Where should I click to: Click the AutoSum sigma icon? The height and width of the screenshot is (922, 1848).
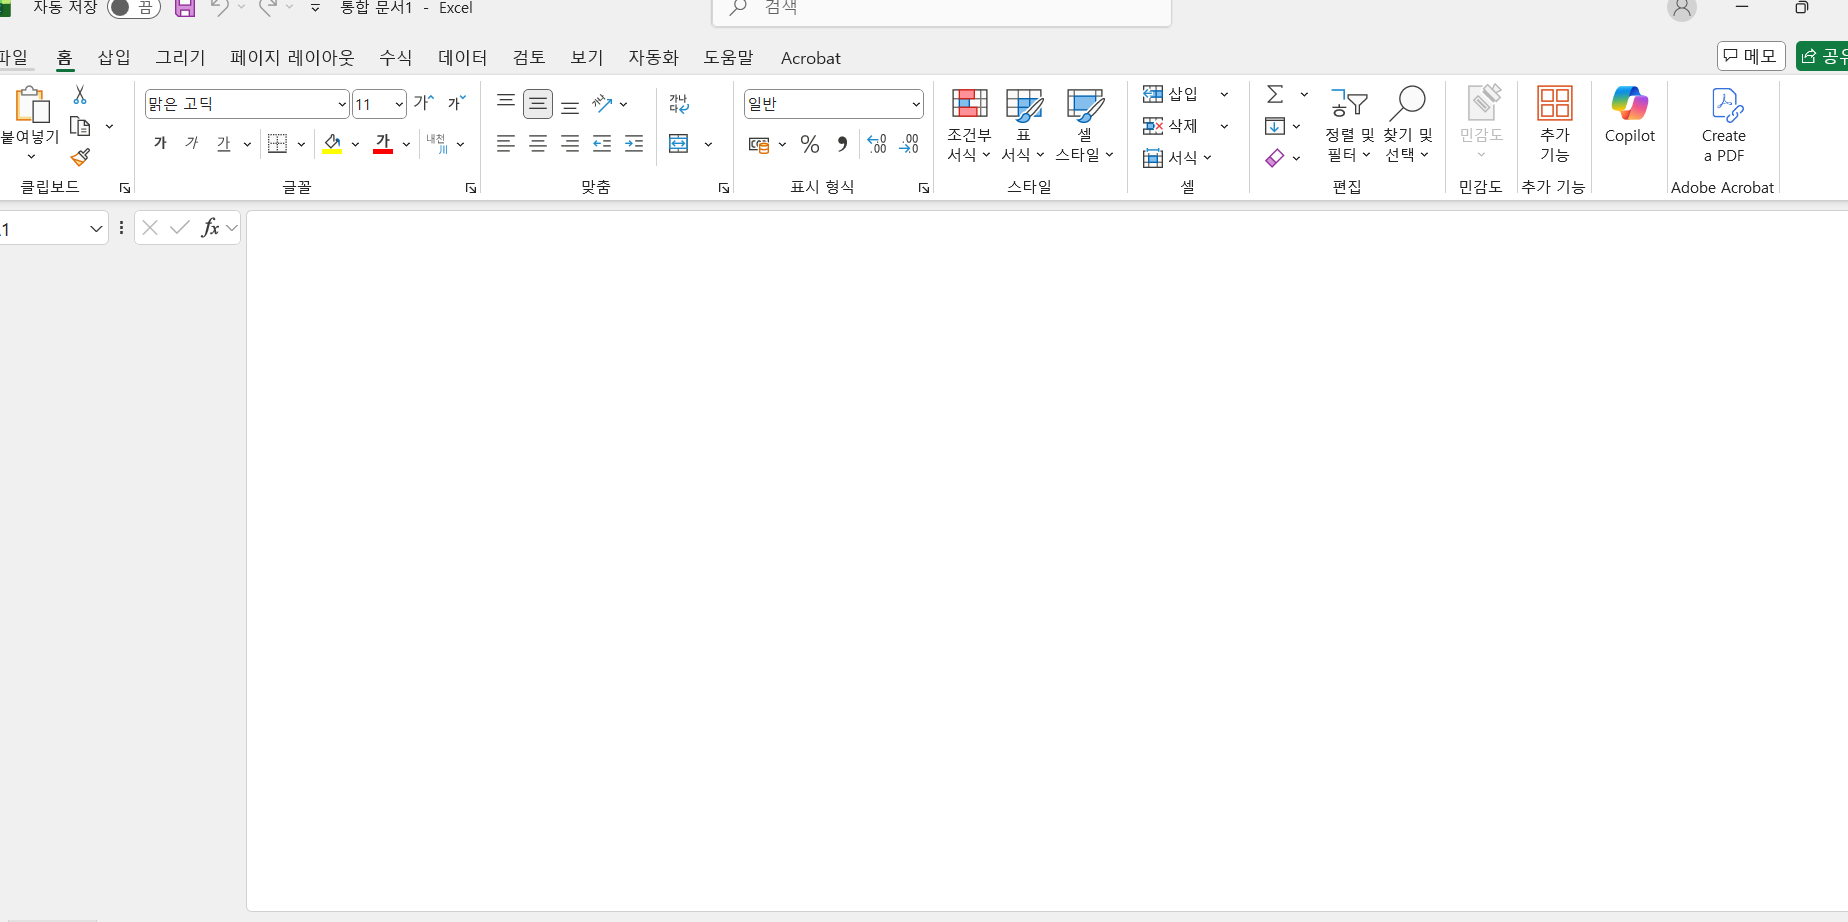pos(1275,94)
